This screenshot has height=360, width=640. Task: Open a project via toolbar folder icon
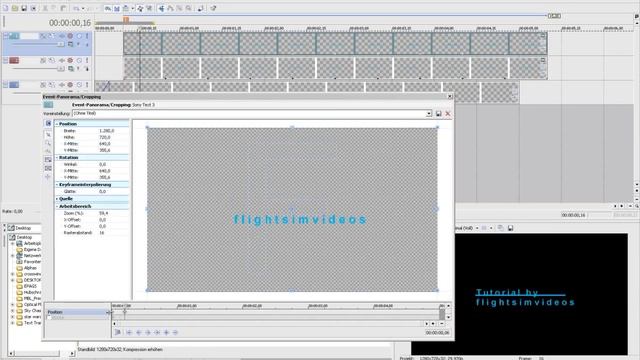[15, 8]
